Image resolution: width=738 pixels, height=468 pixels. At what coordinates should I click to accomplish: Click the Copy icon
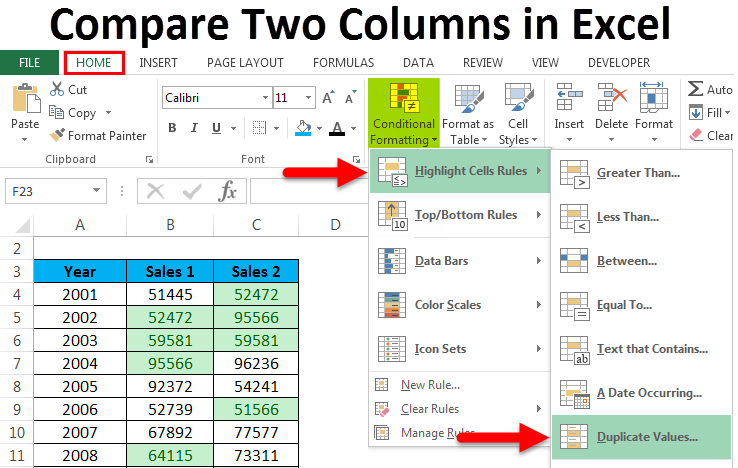(56, 112)
